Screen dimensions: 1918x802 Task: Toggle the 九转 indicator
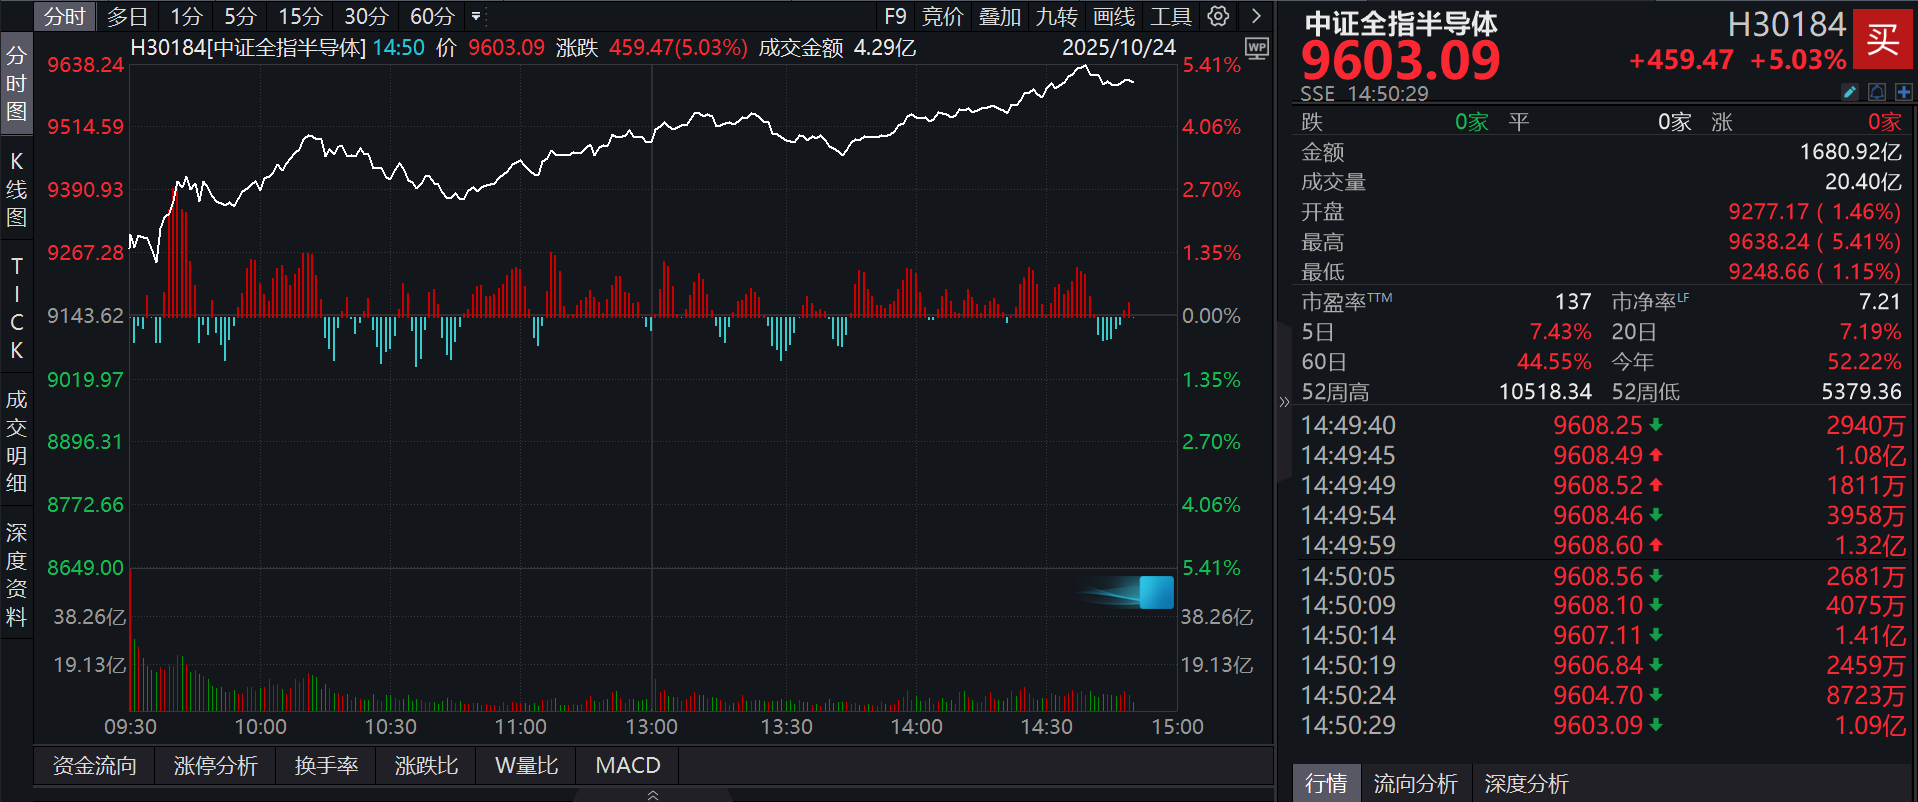1056,16
